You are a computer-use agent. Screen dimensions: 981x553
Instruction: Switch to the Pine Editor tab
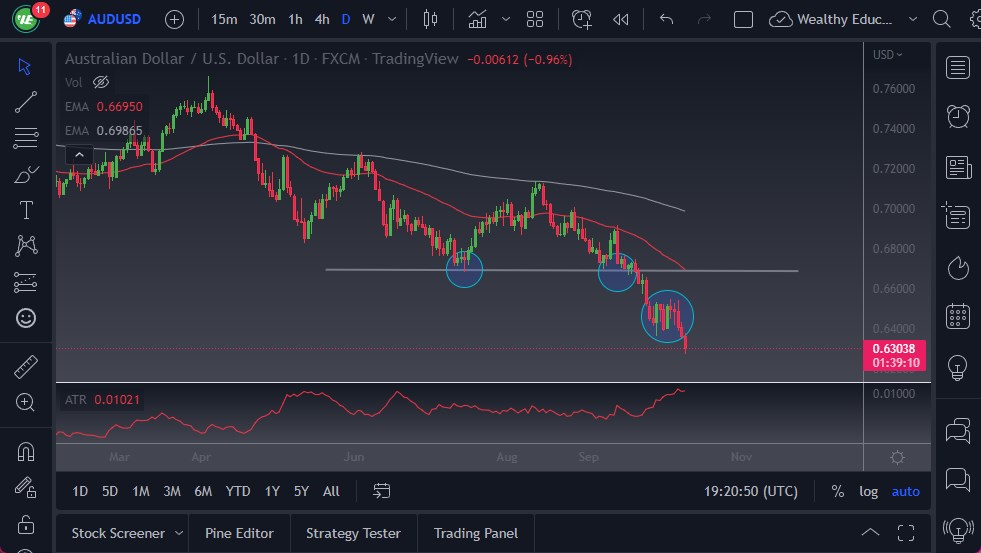[x=240, y=533]
